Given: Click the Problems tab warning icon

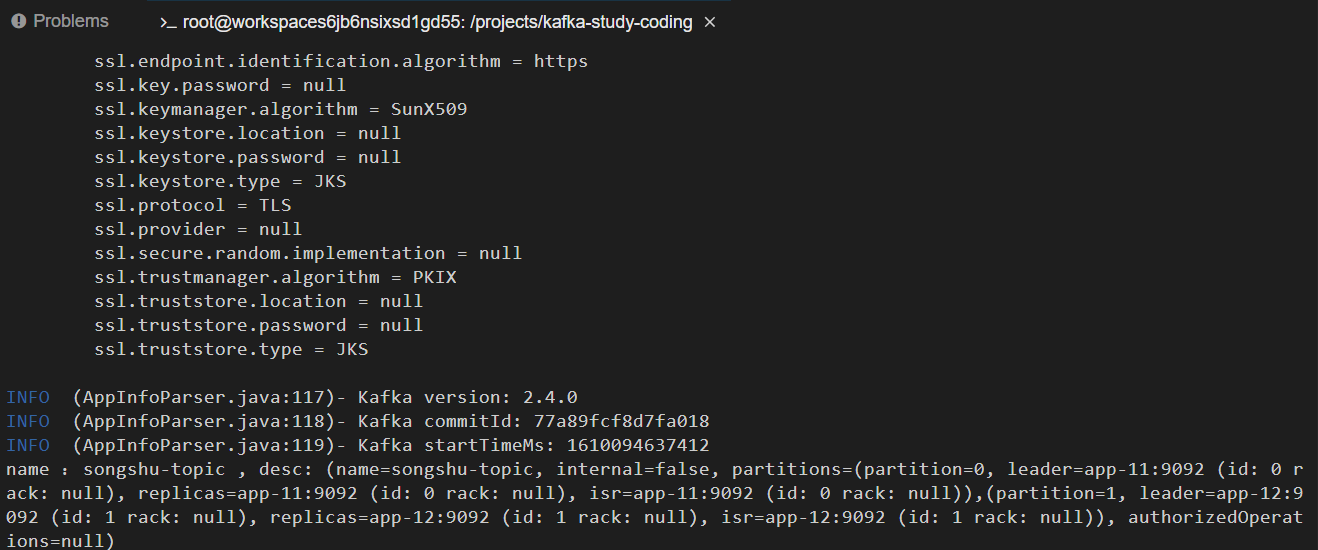Looking at the screenshot, I should pyautogui.click(x=18, y=21).
